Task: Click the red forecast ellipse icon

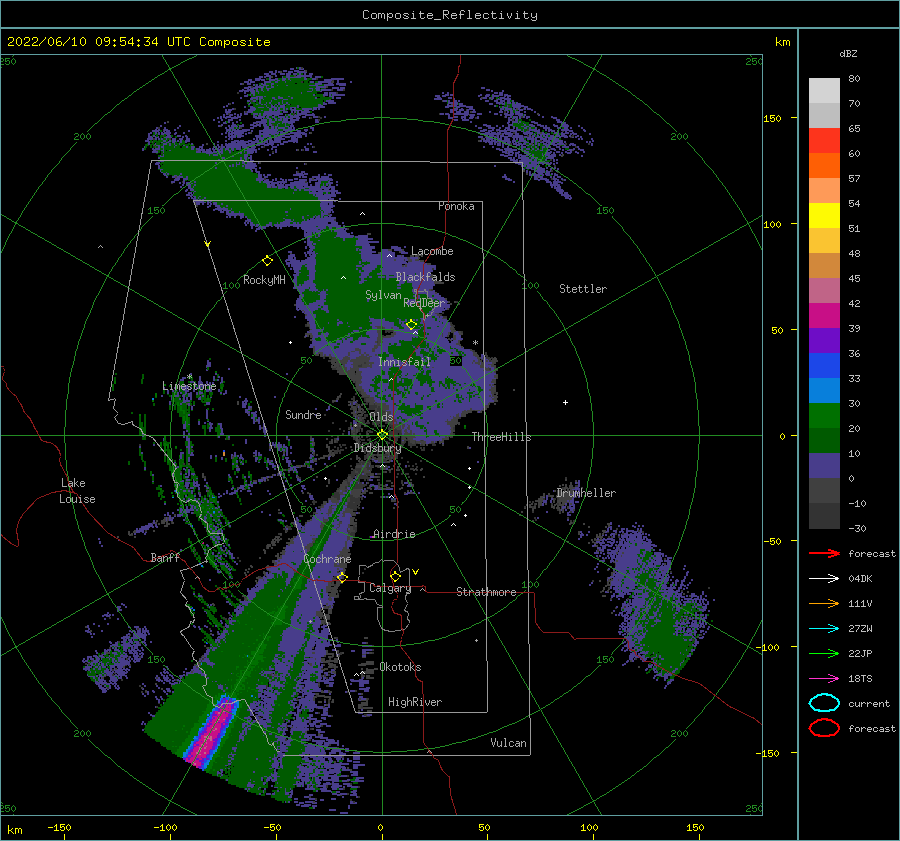Action: click(824, 728)
